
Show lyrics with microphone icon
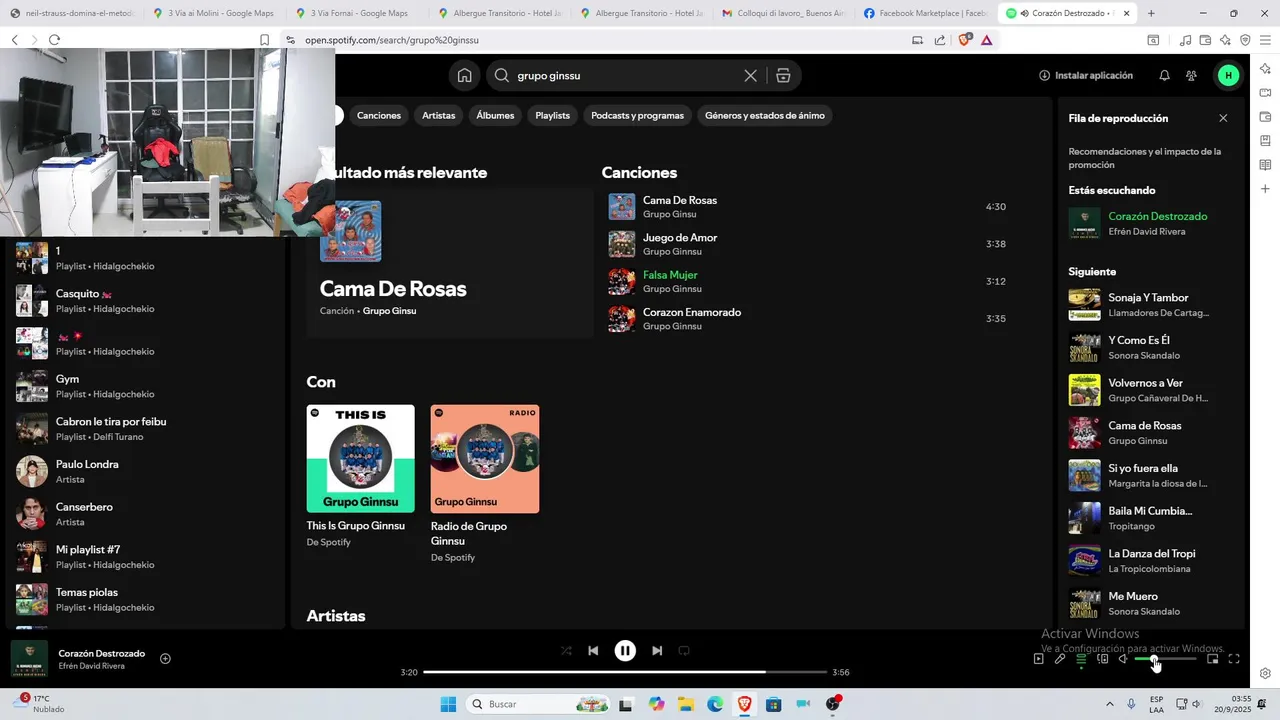(x=1060, y=659)
